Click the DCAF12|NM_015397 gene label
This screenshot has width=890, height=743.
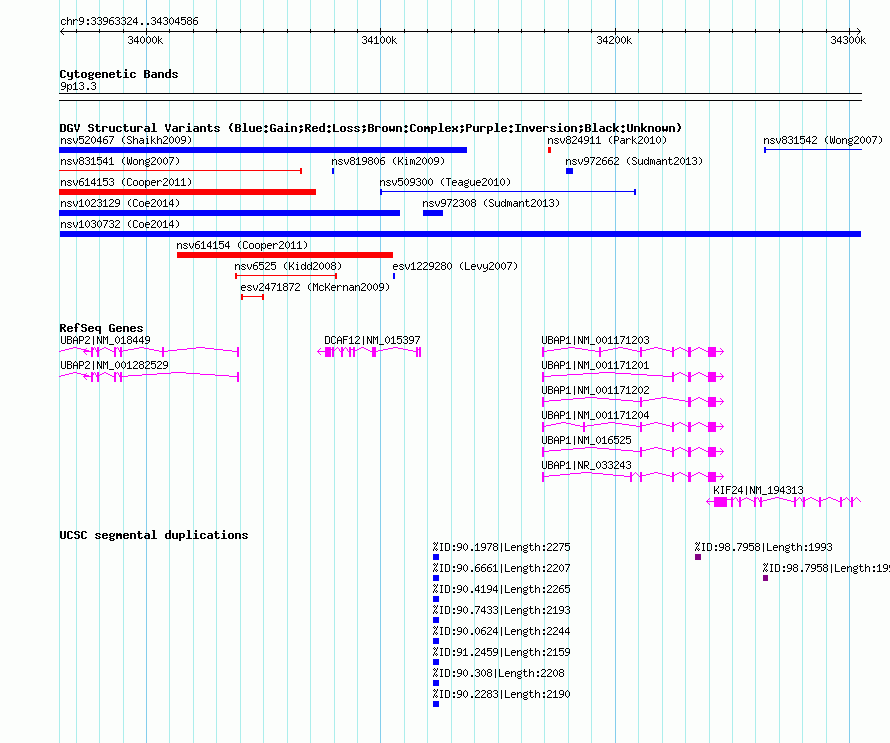372,340
